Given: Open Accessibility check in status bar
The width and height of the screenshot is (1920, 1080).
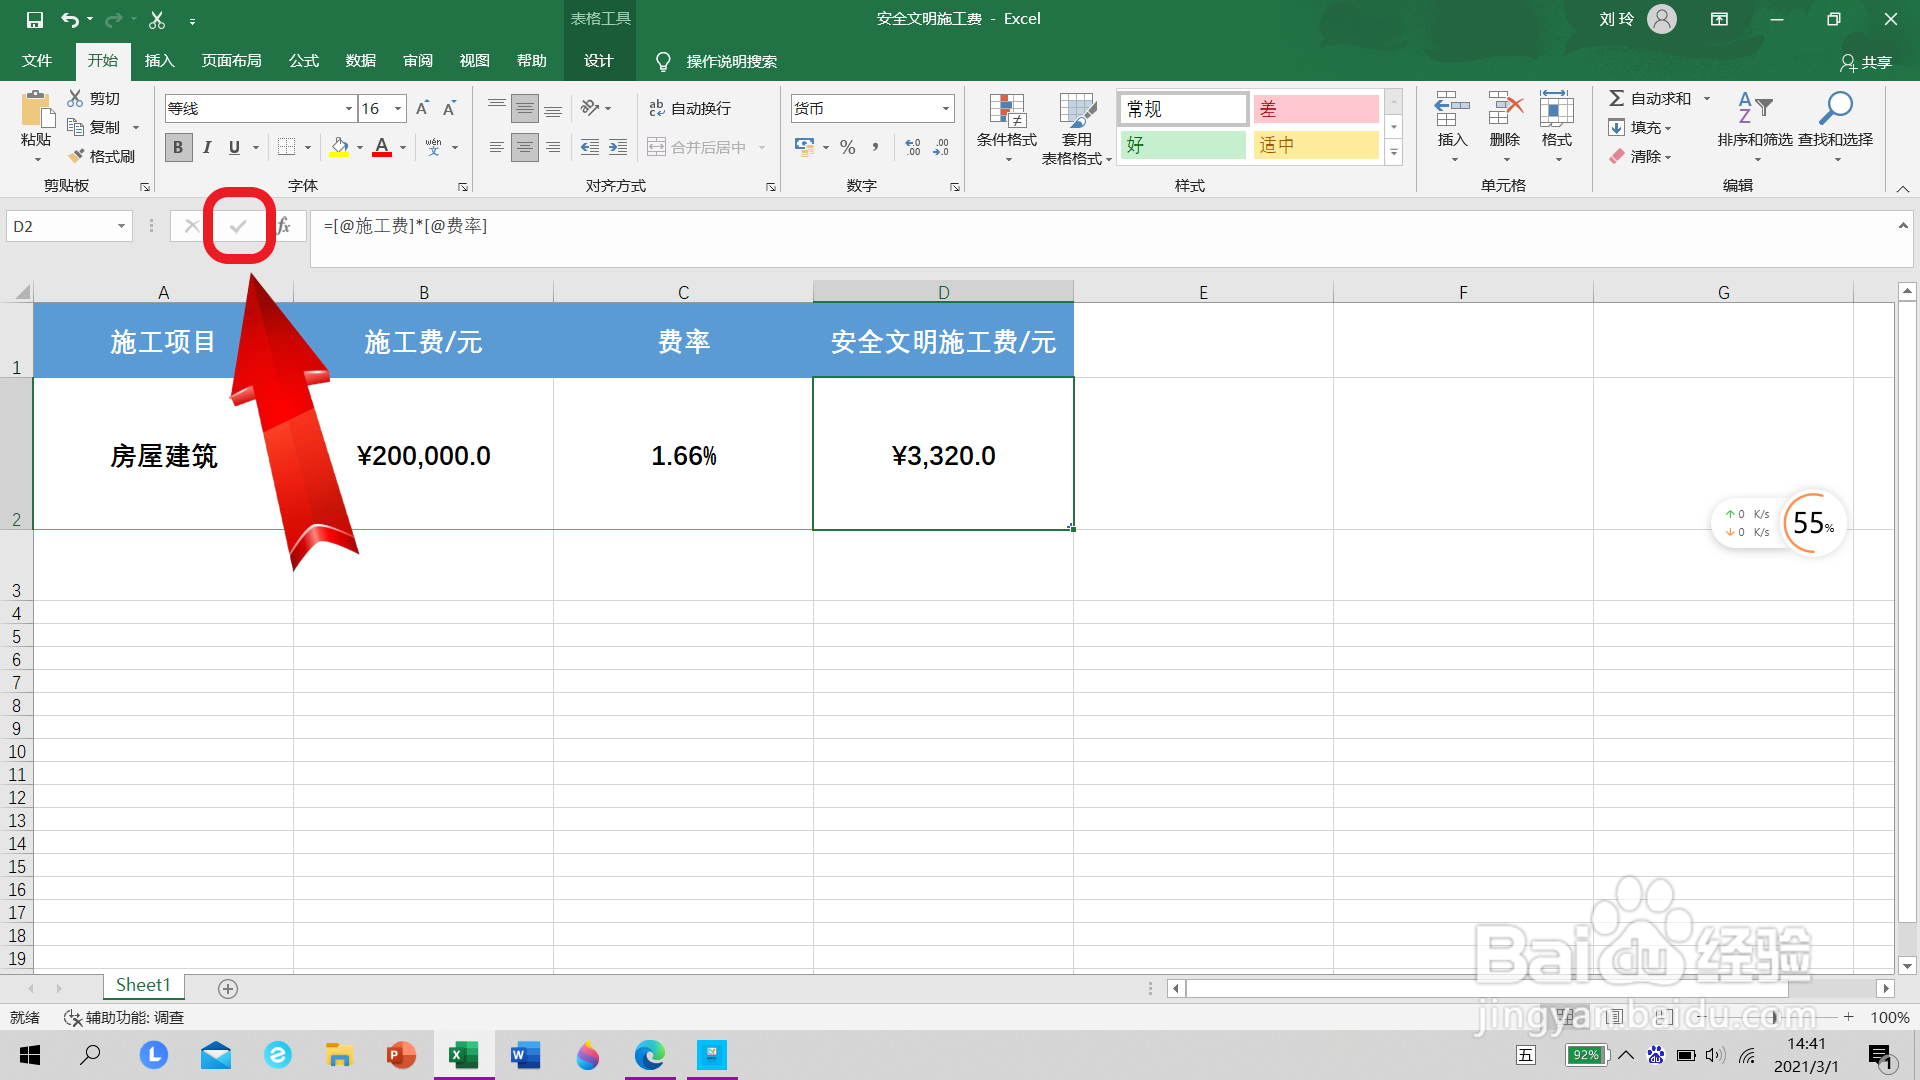Looking at the screenshot, I should click(x=124, y=1017).
